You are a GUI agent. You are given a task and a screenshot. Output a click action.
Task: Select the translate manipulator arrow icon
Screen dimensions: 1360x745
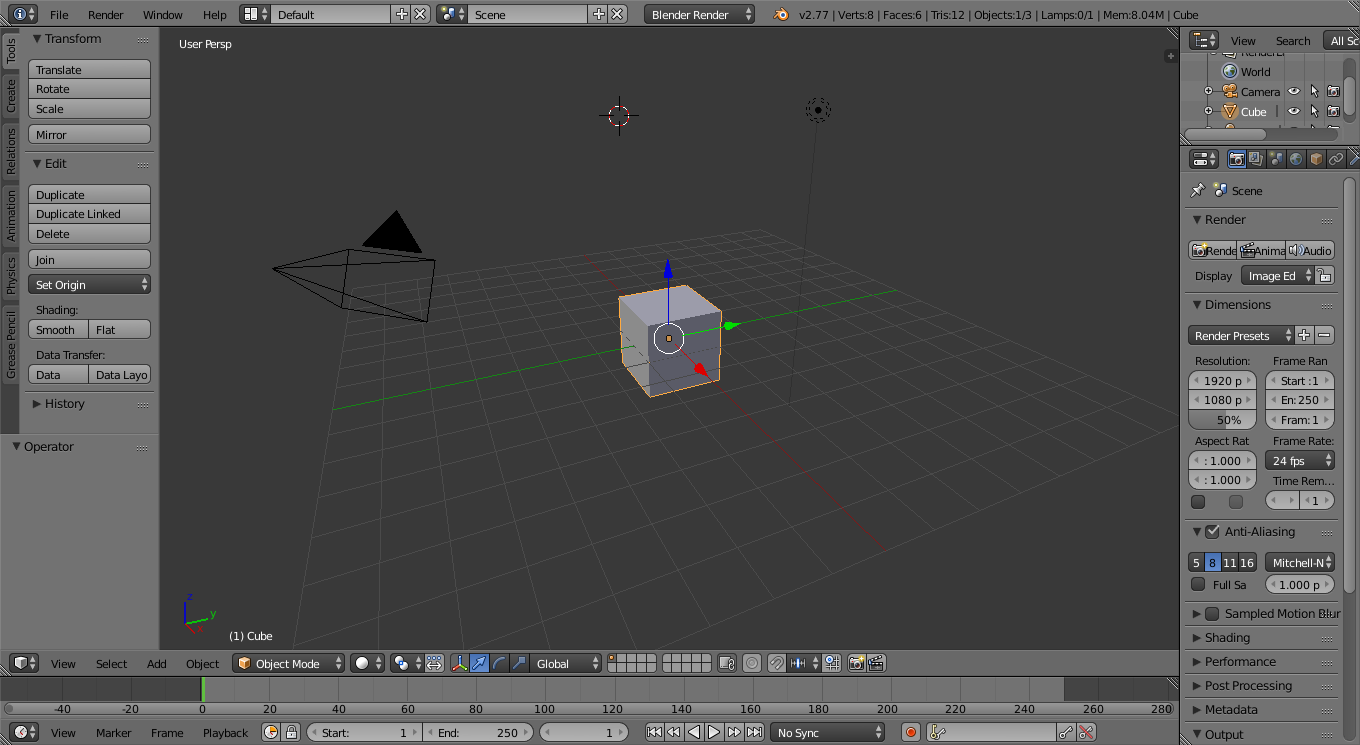click(479, 663)
